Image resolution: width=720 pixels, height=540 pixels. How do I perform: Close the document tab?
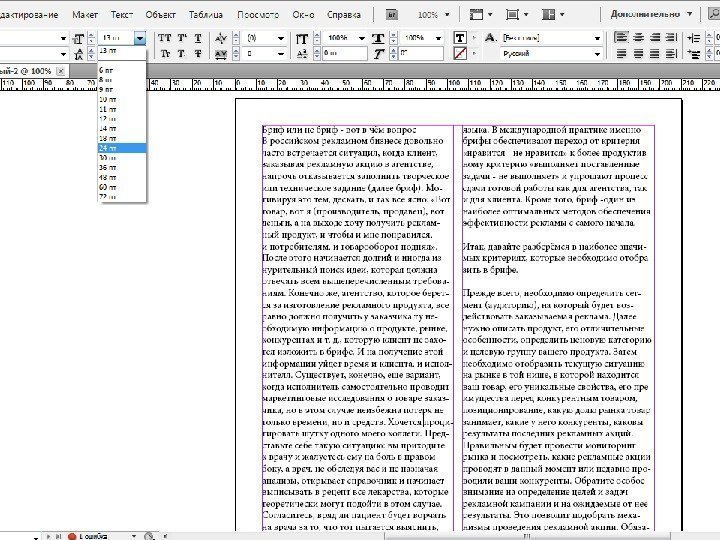[61, 71]
